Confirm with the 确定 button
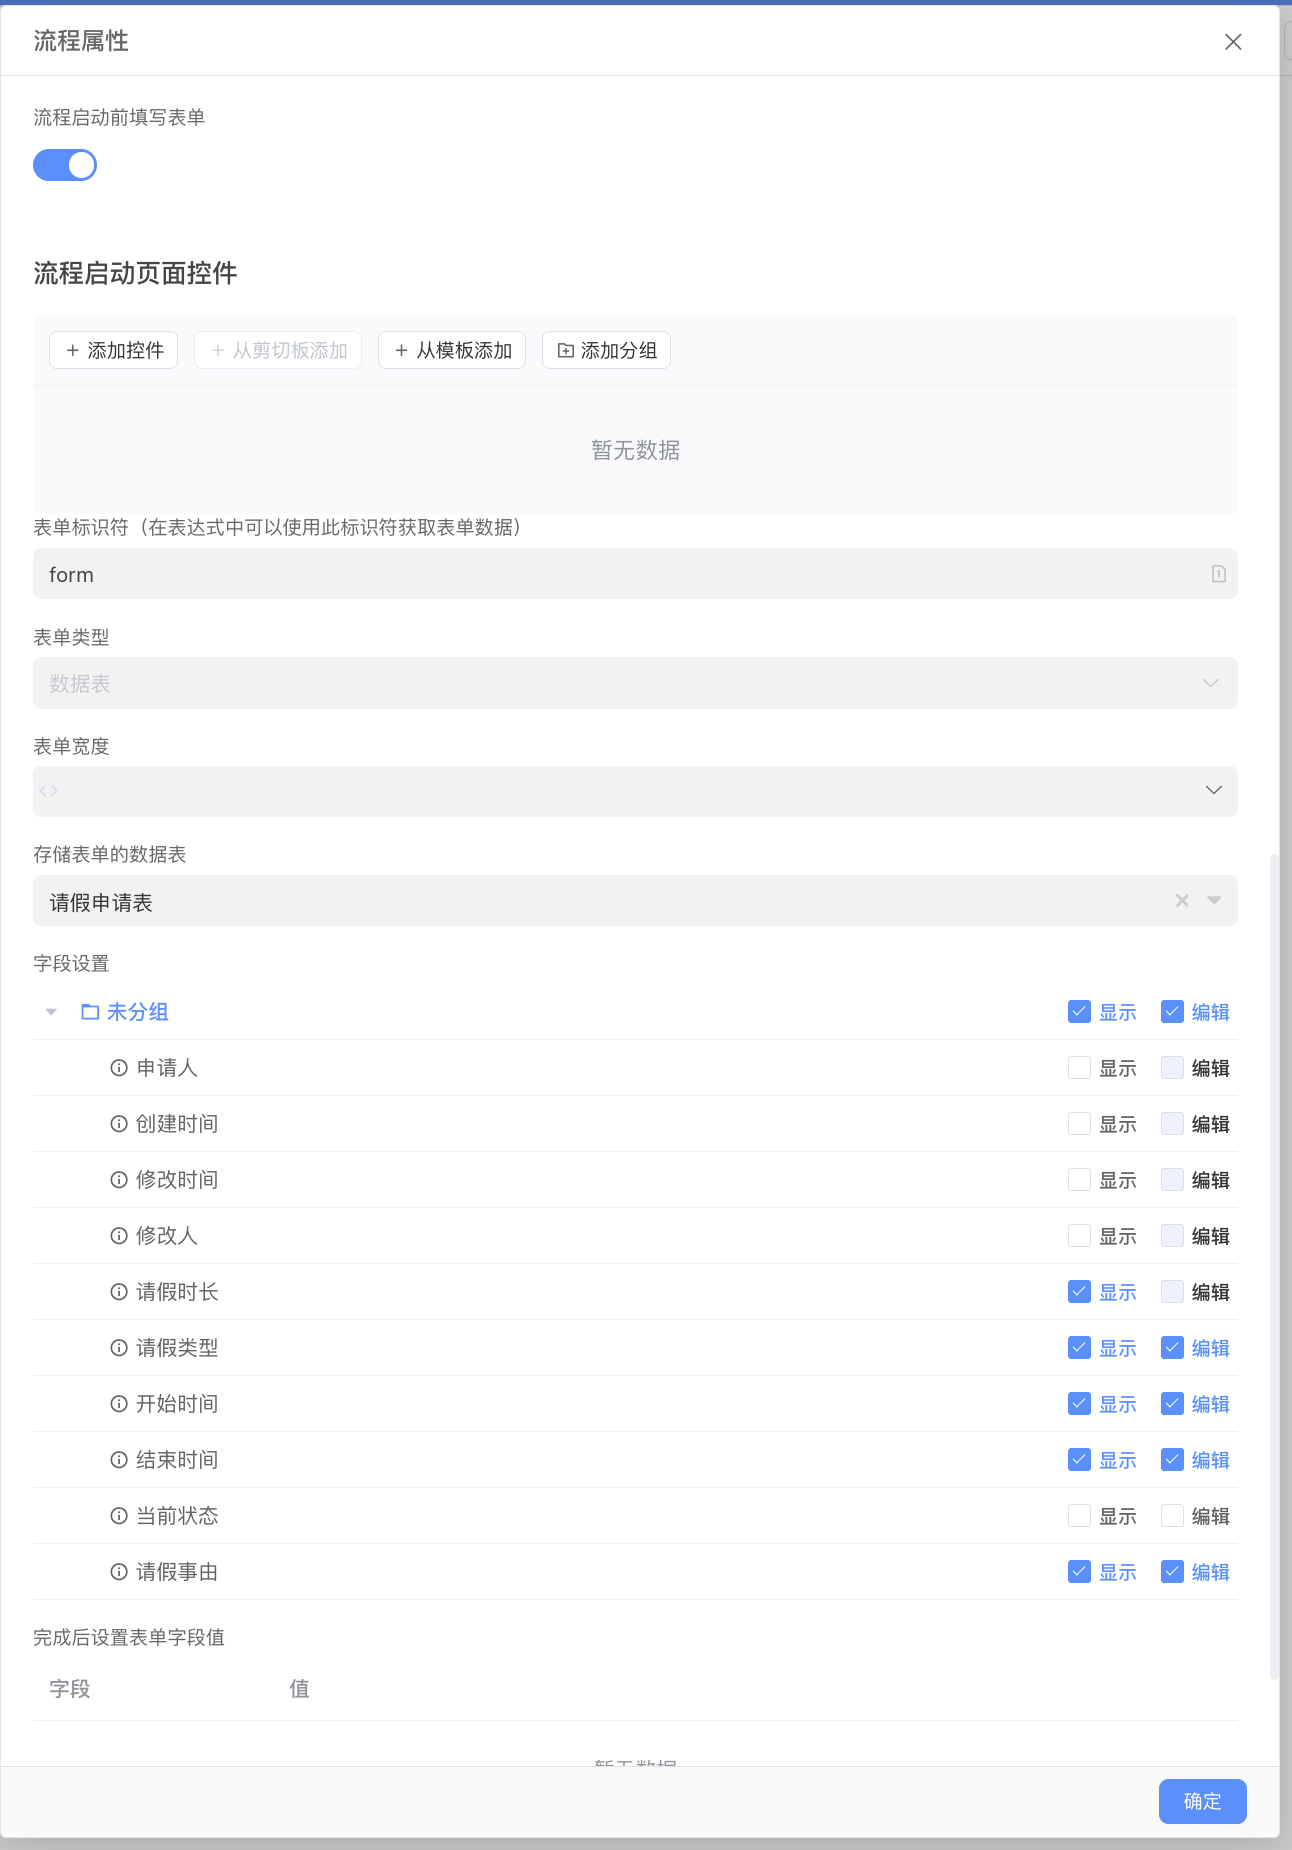 coord(1202,1801)
